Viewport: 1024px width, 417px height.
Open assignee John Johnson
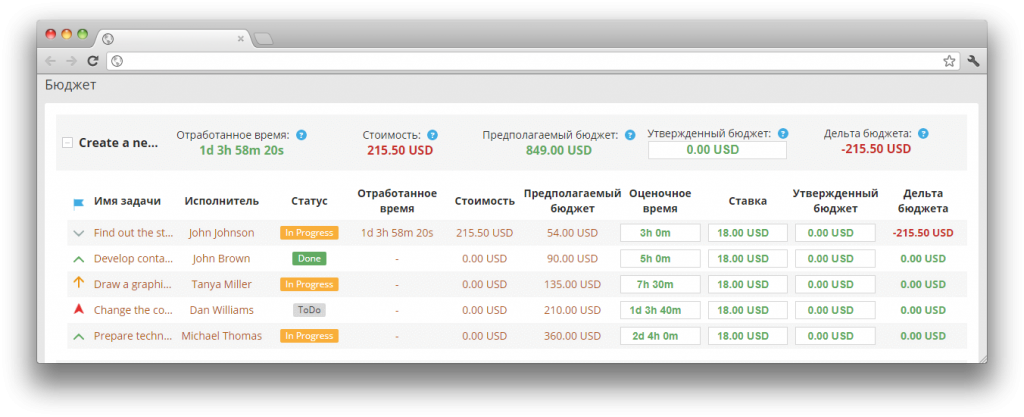(221, 233)
